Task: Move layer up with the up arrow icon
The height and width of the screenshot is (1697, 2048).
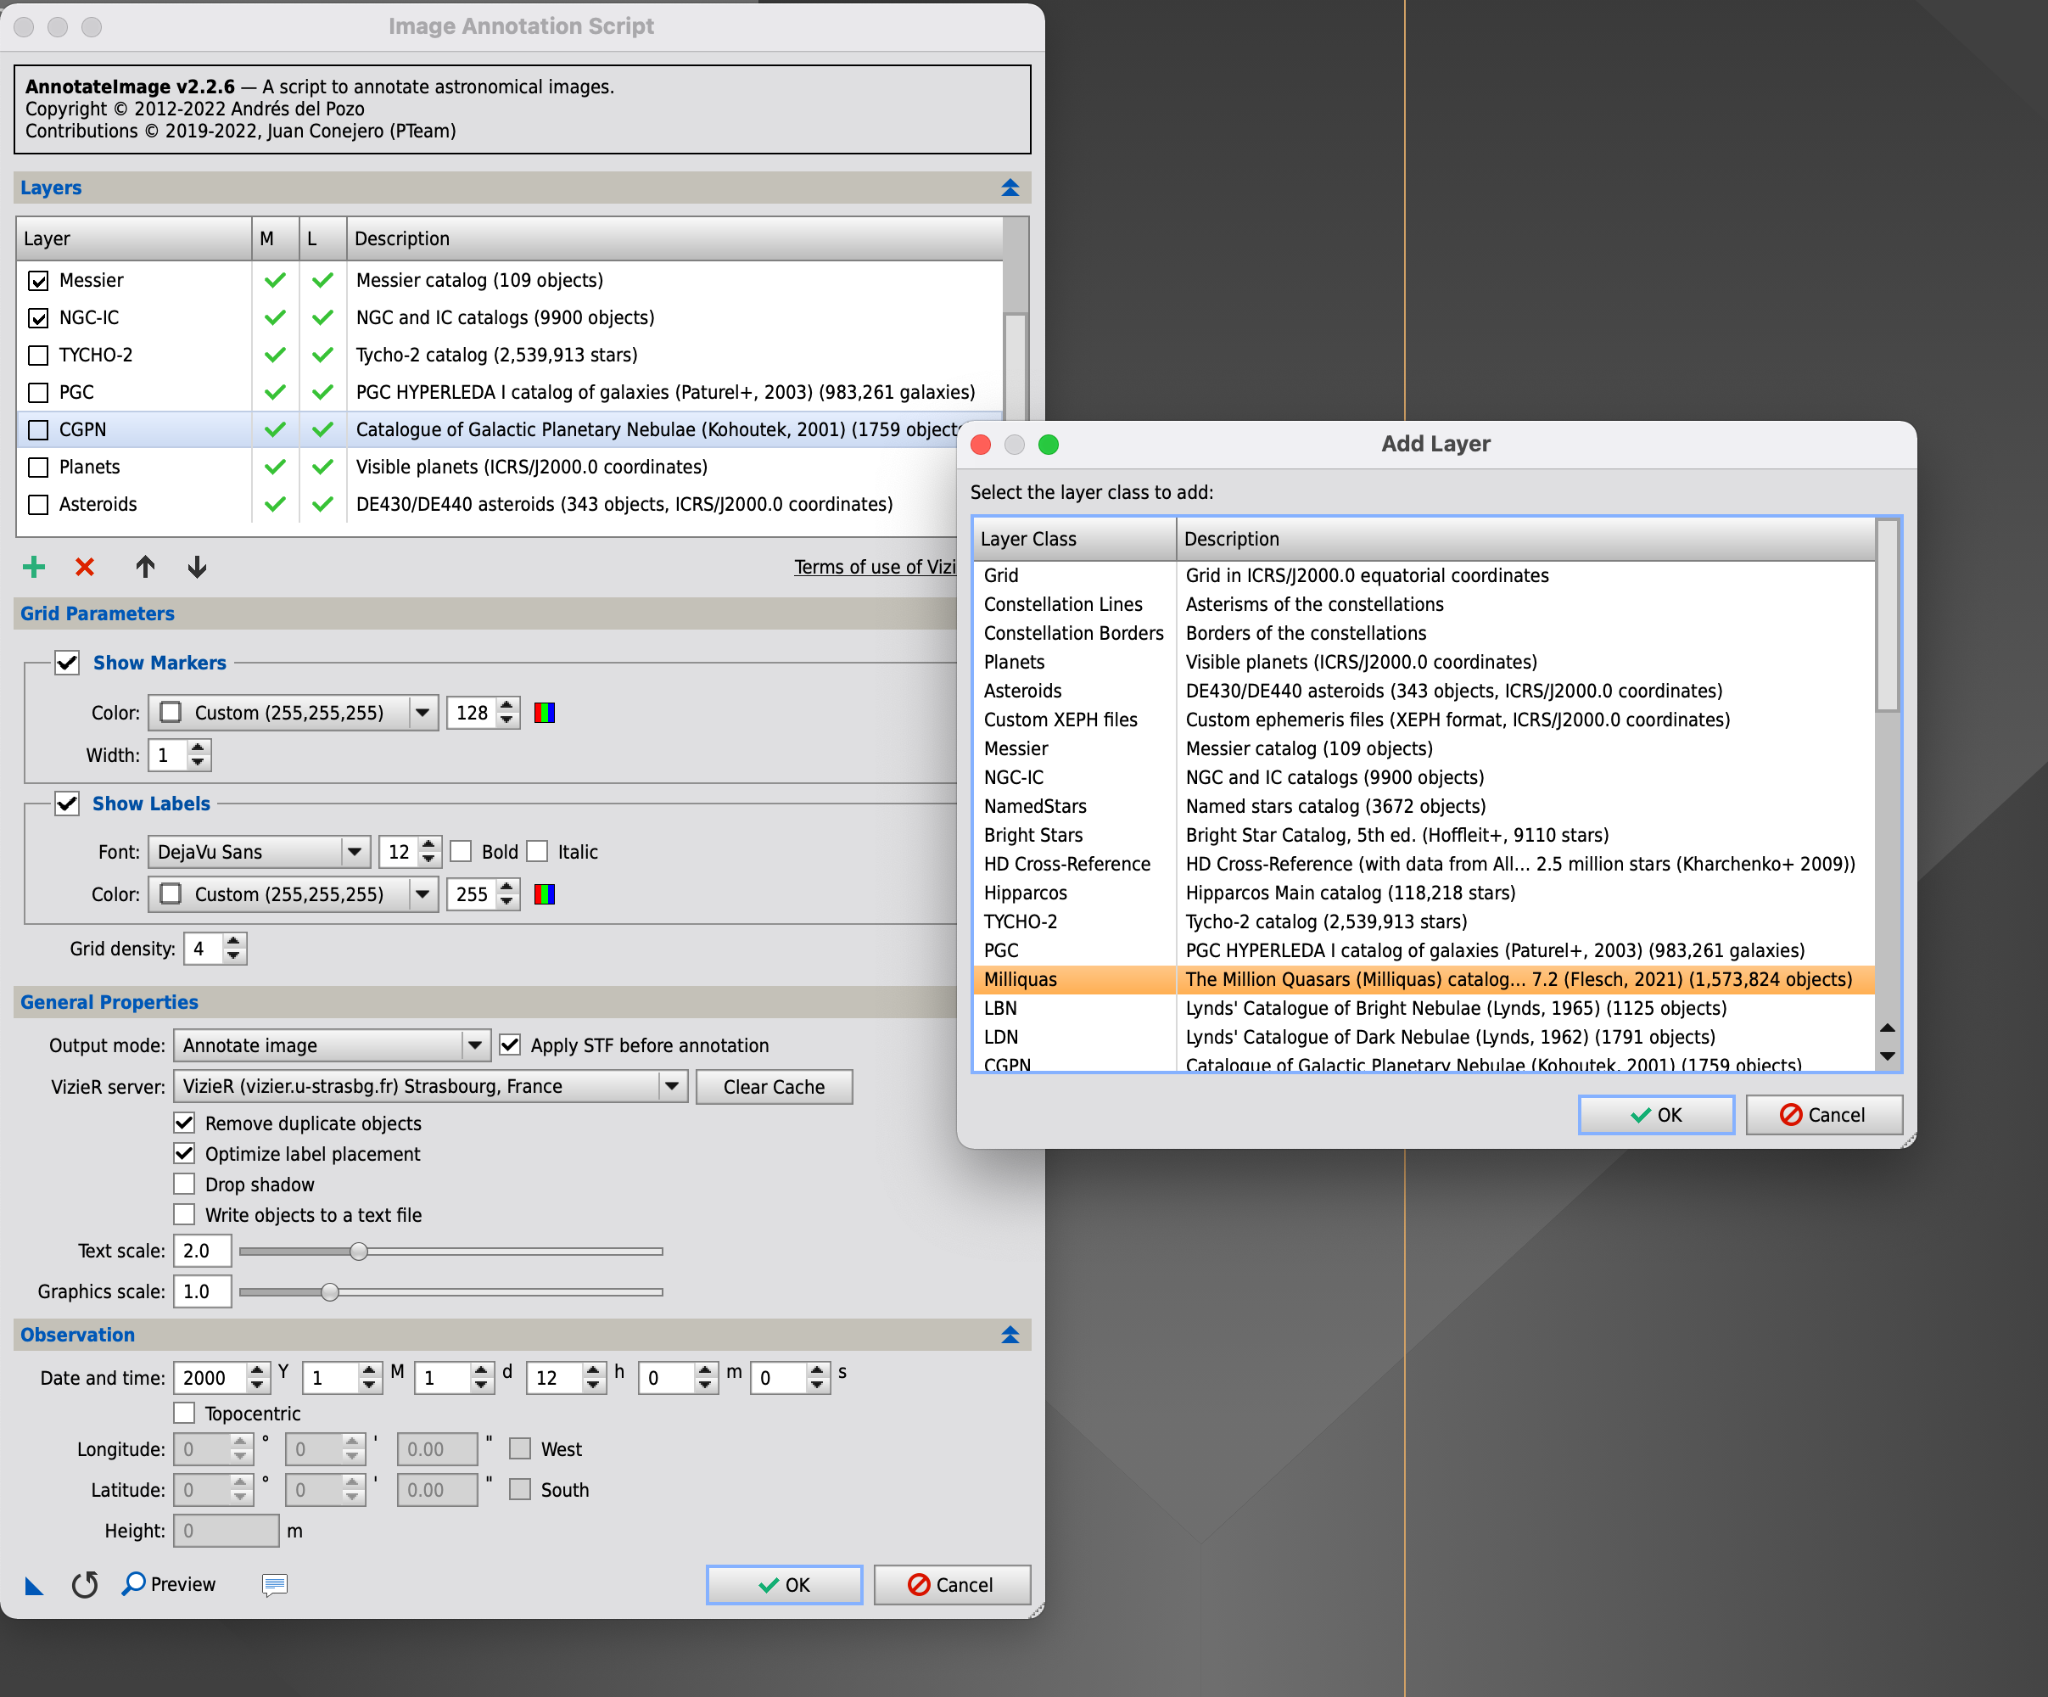Action: 145,567
